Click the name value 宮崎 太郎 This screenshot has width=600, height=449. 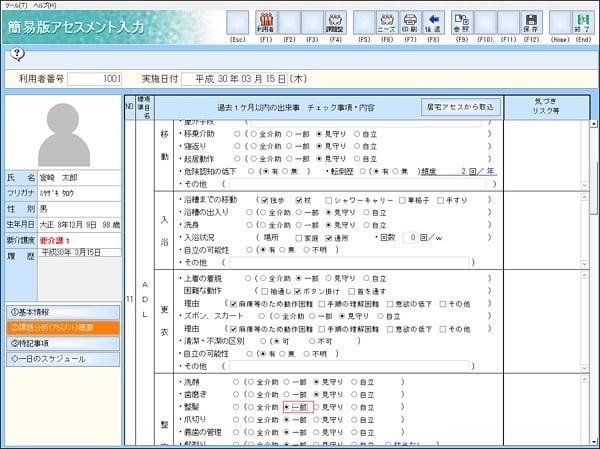point(58,178)
